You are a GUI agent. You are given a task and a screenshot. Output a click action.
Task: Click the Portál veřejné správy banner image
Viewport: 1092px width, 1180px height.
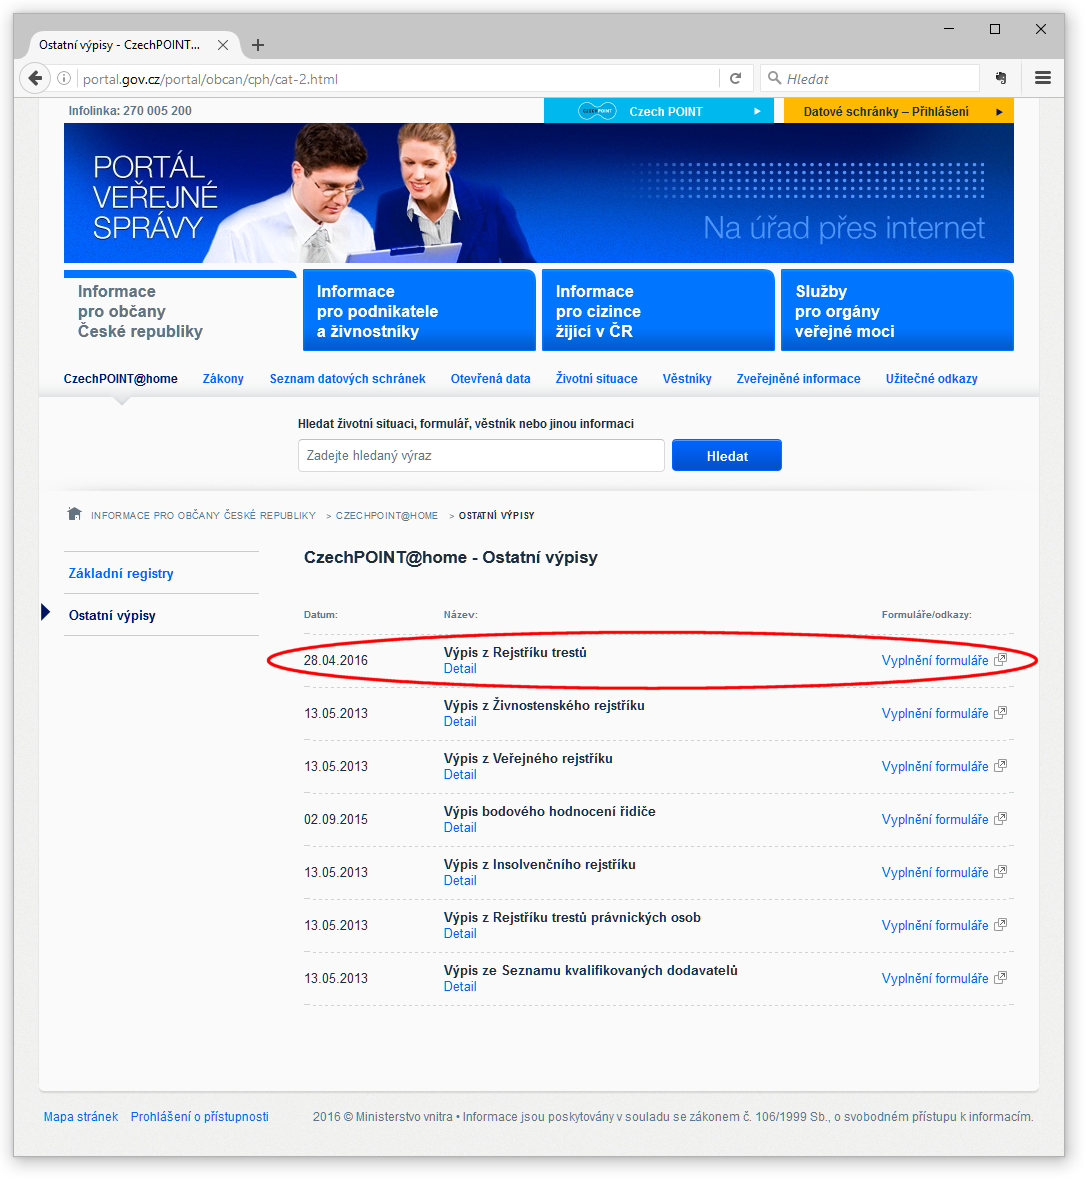click(x=539, y=193)
